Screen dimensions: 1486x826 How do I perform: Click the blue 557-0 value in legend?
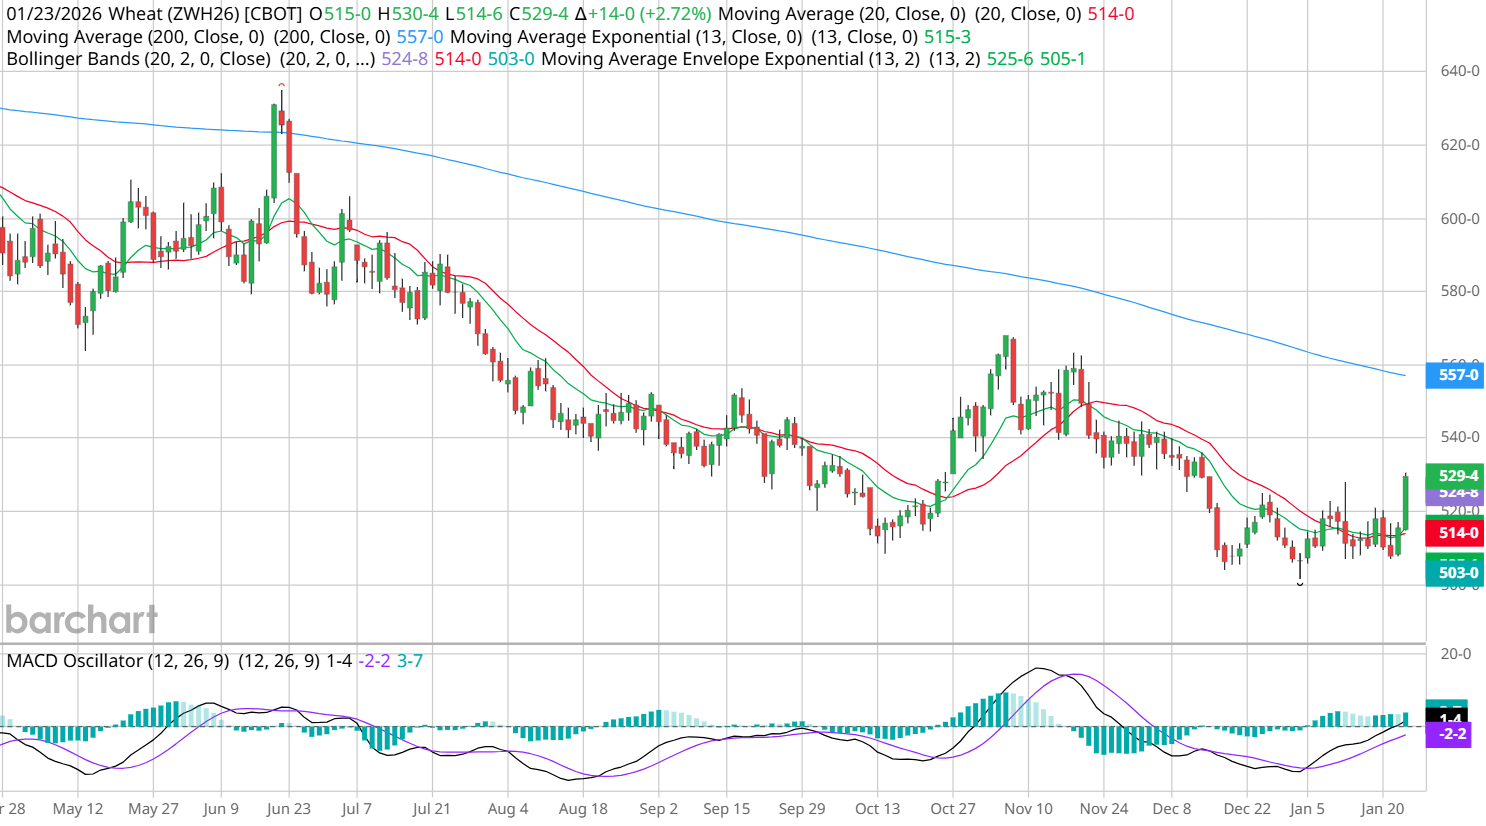point(420,37)
